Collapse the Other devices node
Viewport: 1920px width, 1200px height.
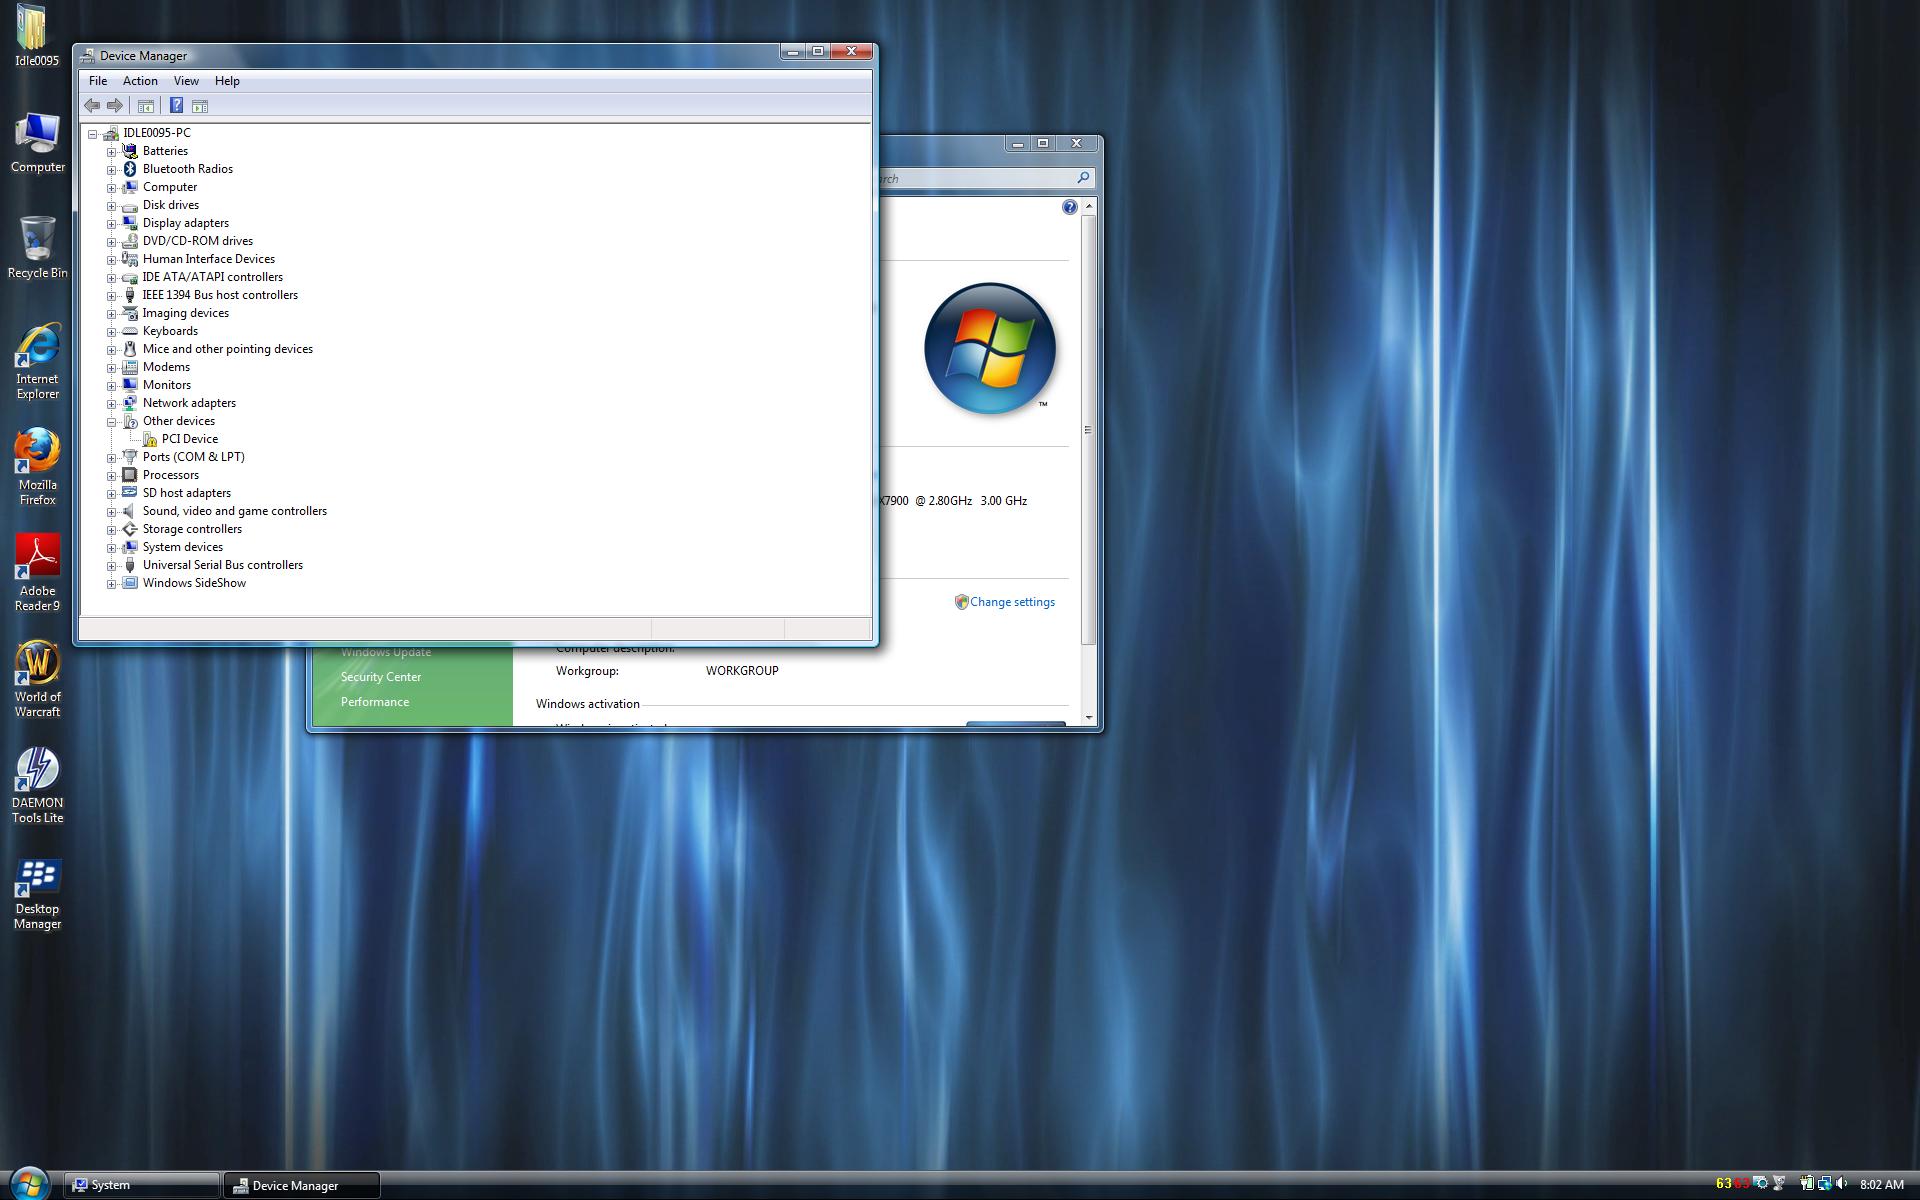point(112,421)
